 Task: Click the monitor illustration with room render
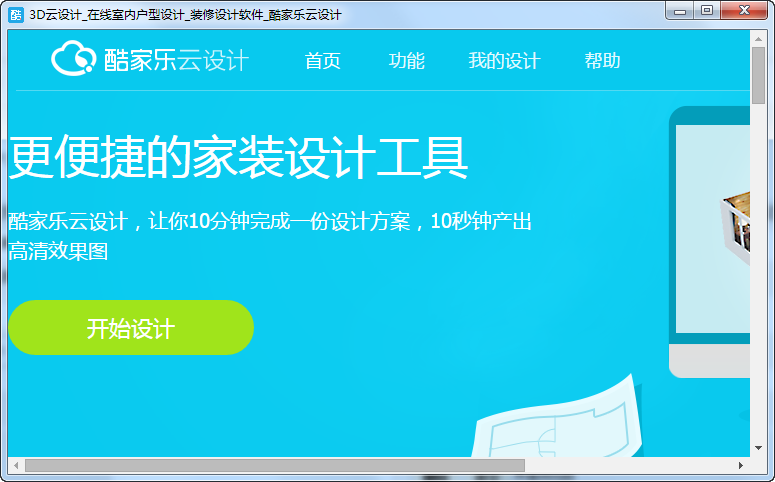click(x=709, y=242)
